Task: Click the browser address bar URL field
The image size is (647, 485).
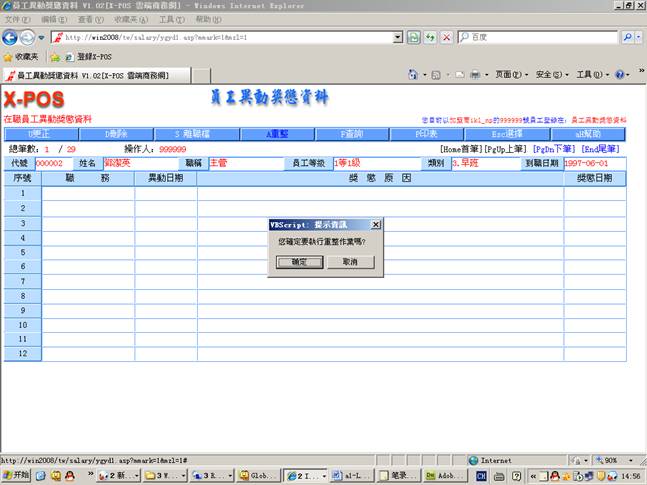Action: click(230, 37)
